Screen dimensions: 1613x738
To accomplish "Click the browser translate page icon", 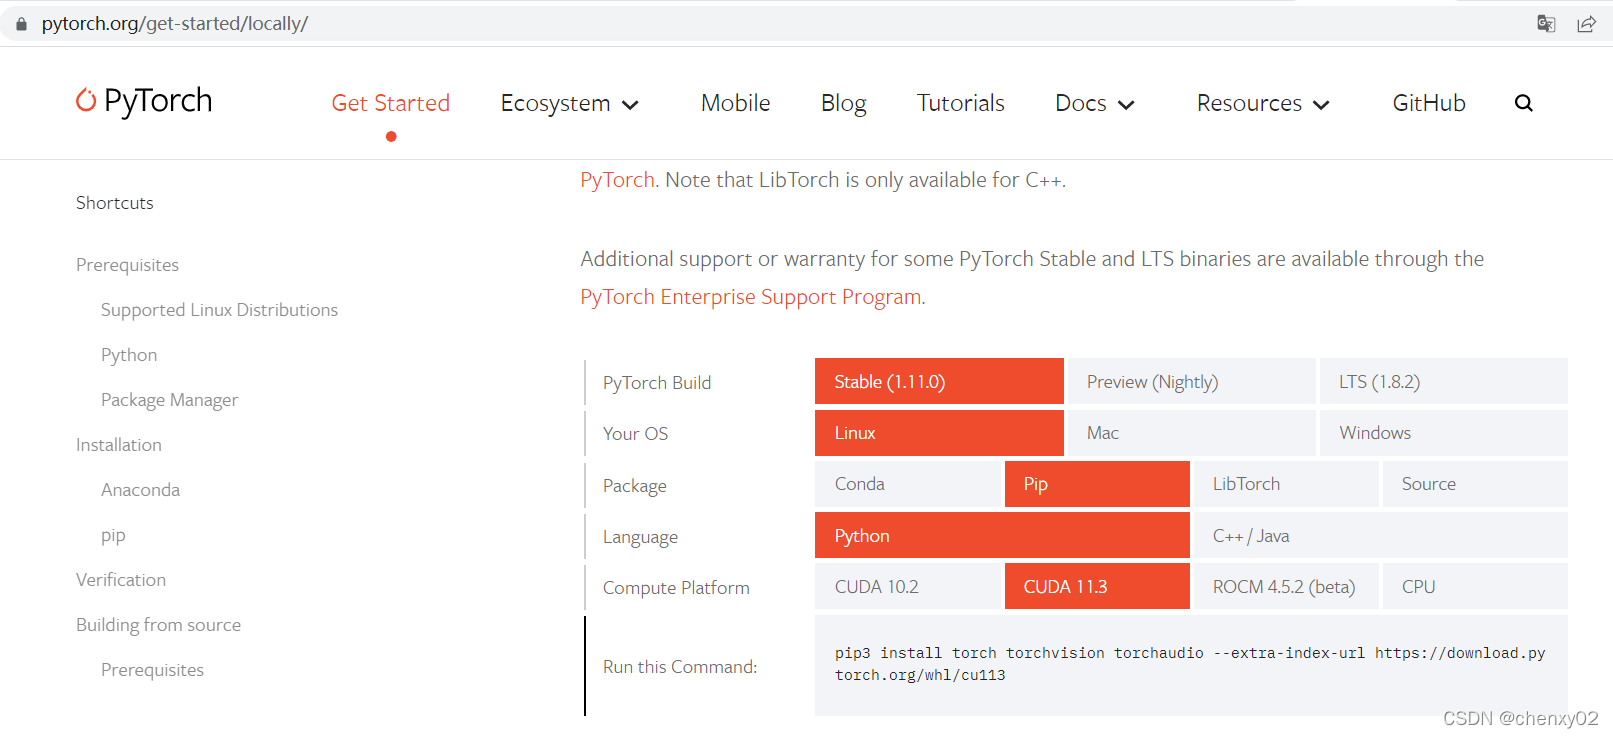I will (1546, 23).
